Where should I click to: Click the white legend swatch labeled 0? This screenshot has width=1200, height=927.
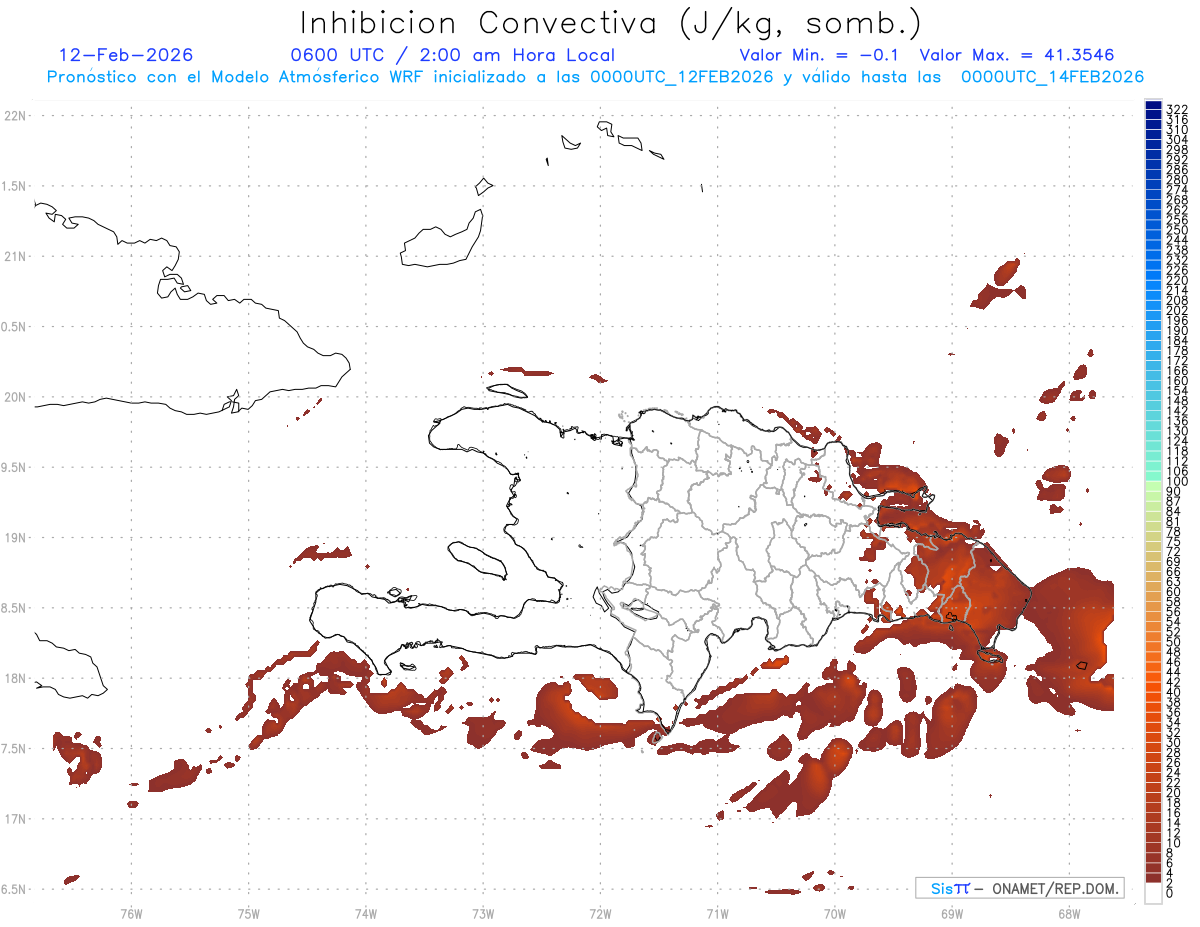point(1154,893)
